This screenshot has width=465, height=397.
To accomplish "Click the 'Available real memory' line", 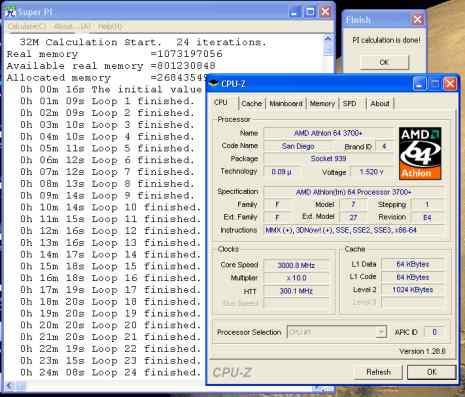I will [111, 66].
